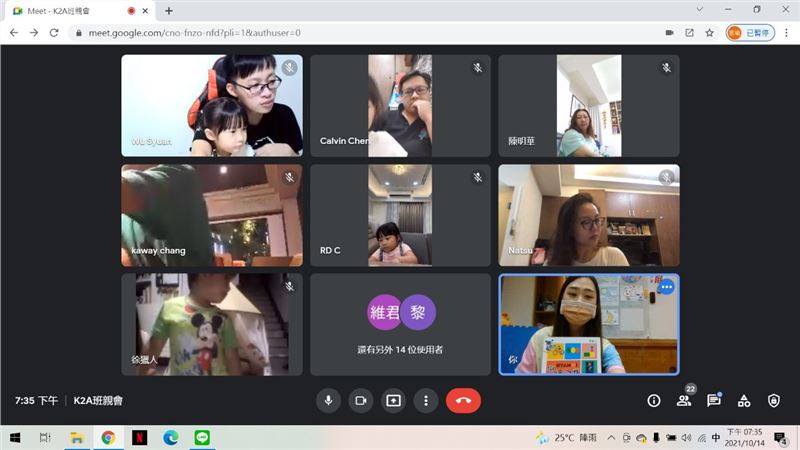Open the activities panel

click(x=744, y=400)
